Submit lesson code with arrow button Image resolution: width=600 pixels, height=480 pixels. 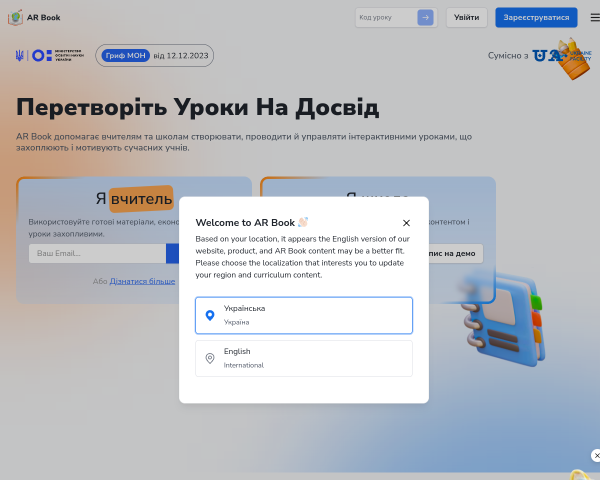click(425, 18)
